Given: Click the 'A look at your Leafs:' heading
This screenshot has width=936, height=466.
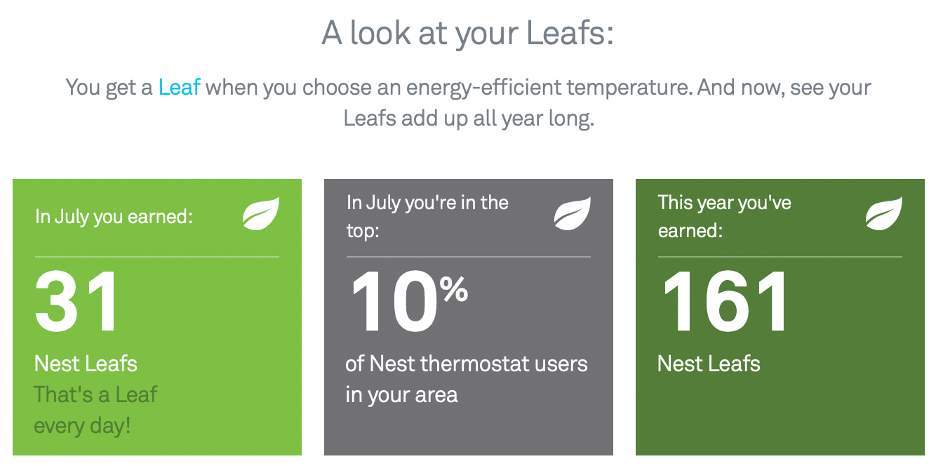Looking at the screenshot, I should [468, 34].
